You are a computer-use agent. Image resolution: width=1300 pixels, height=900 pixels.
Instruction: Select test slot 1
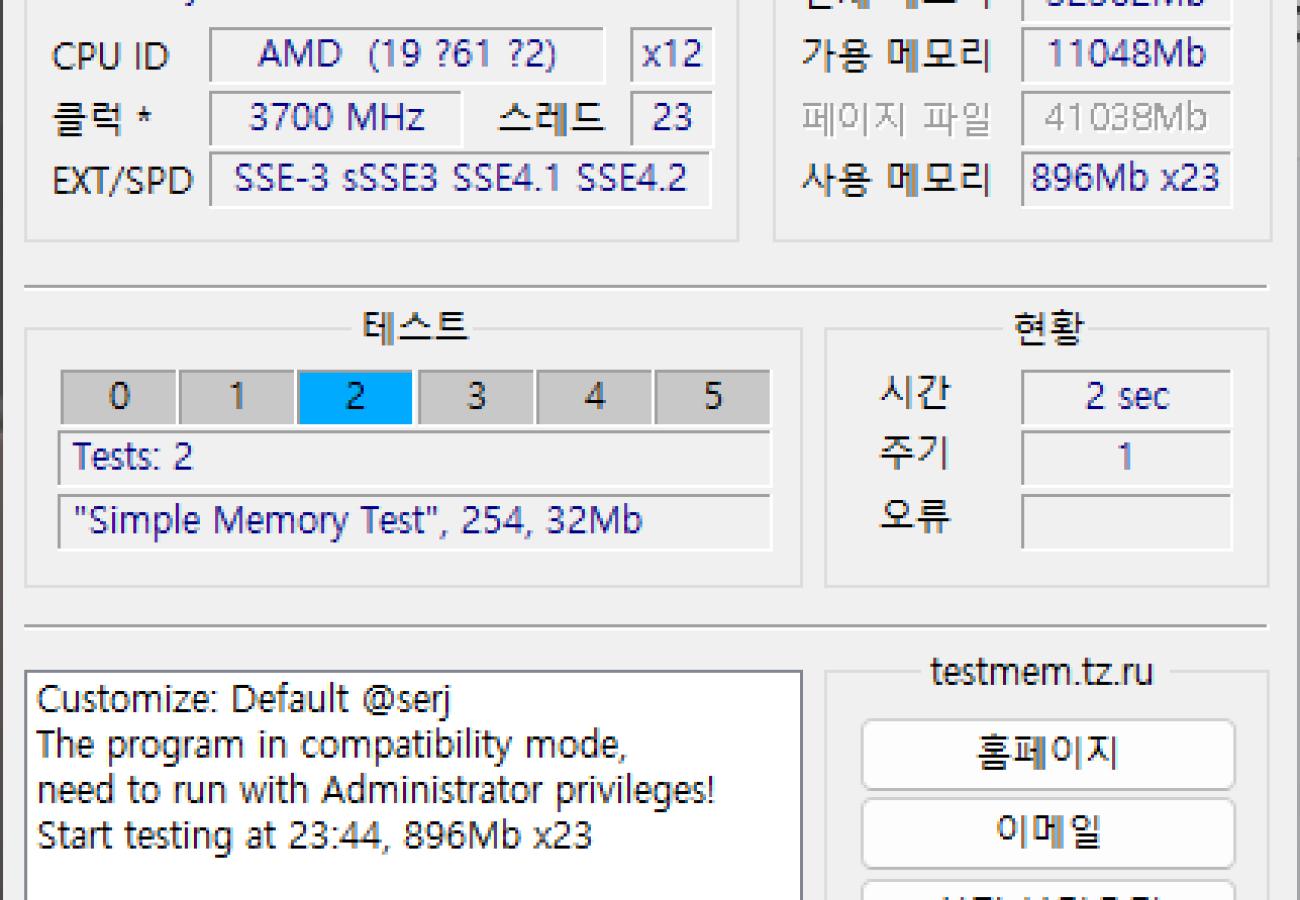click(x=237, y=396)
